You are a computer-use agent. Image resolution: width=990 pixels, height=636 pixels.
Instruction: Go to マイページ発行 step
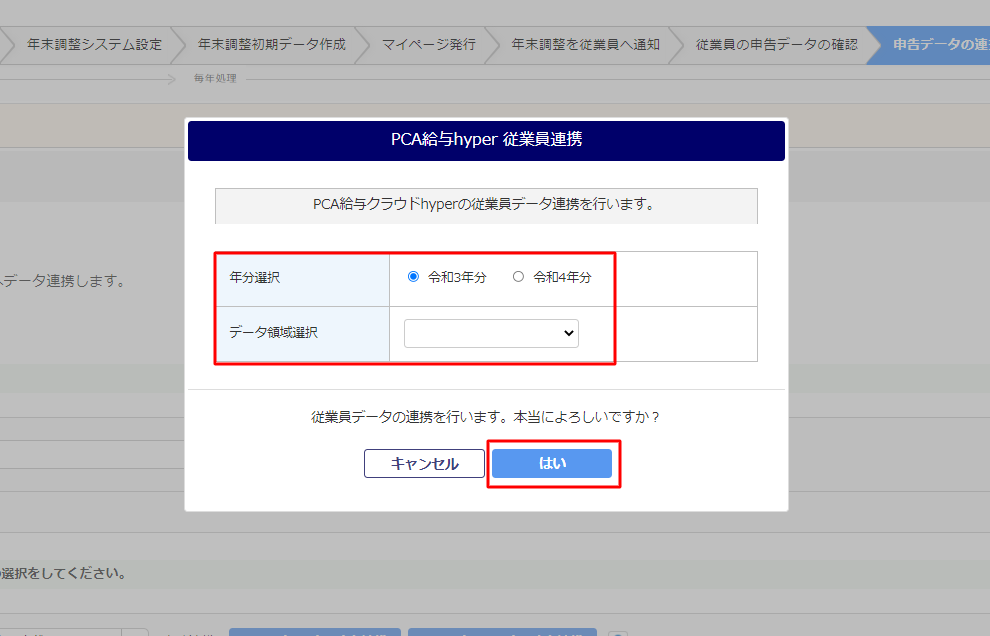tap(429, 45)
